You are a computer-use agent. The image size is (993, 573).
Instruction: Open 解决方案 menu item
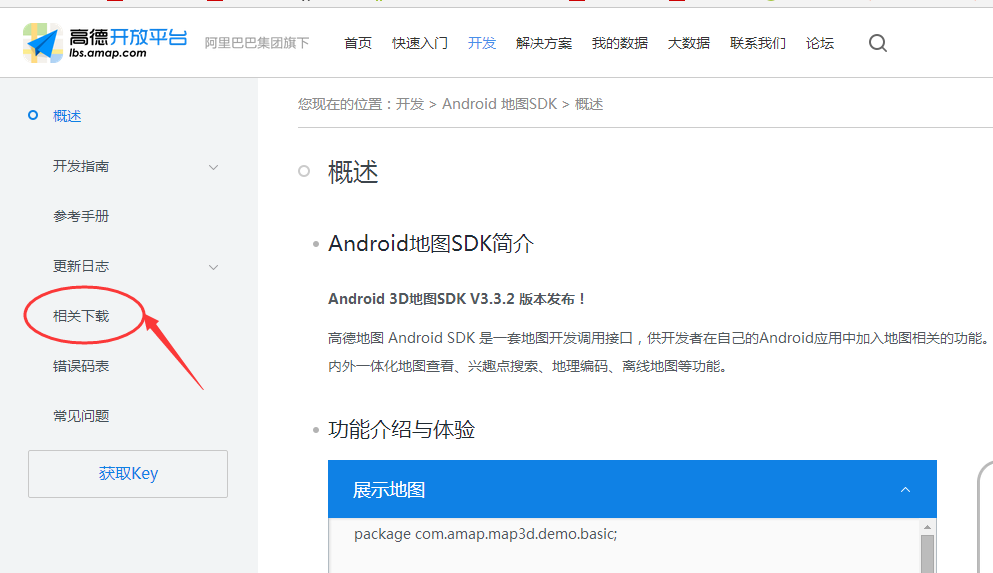tap(544, 43)
